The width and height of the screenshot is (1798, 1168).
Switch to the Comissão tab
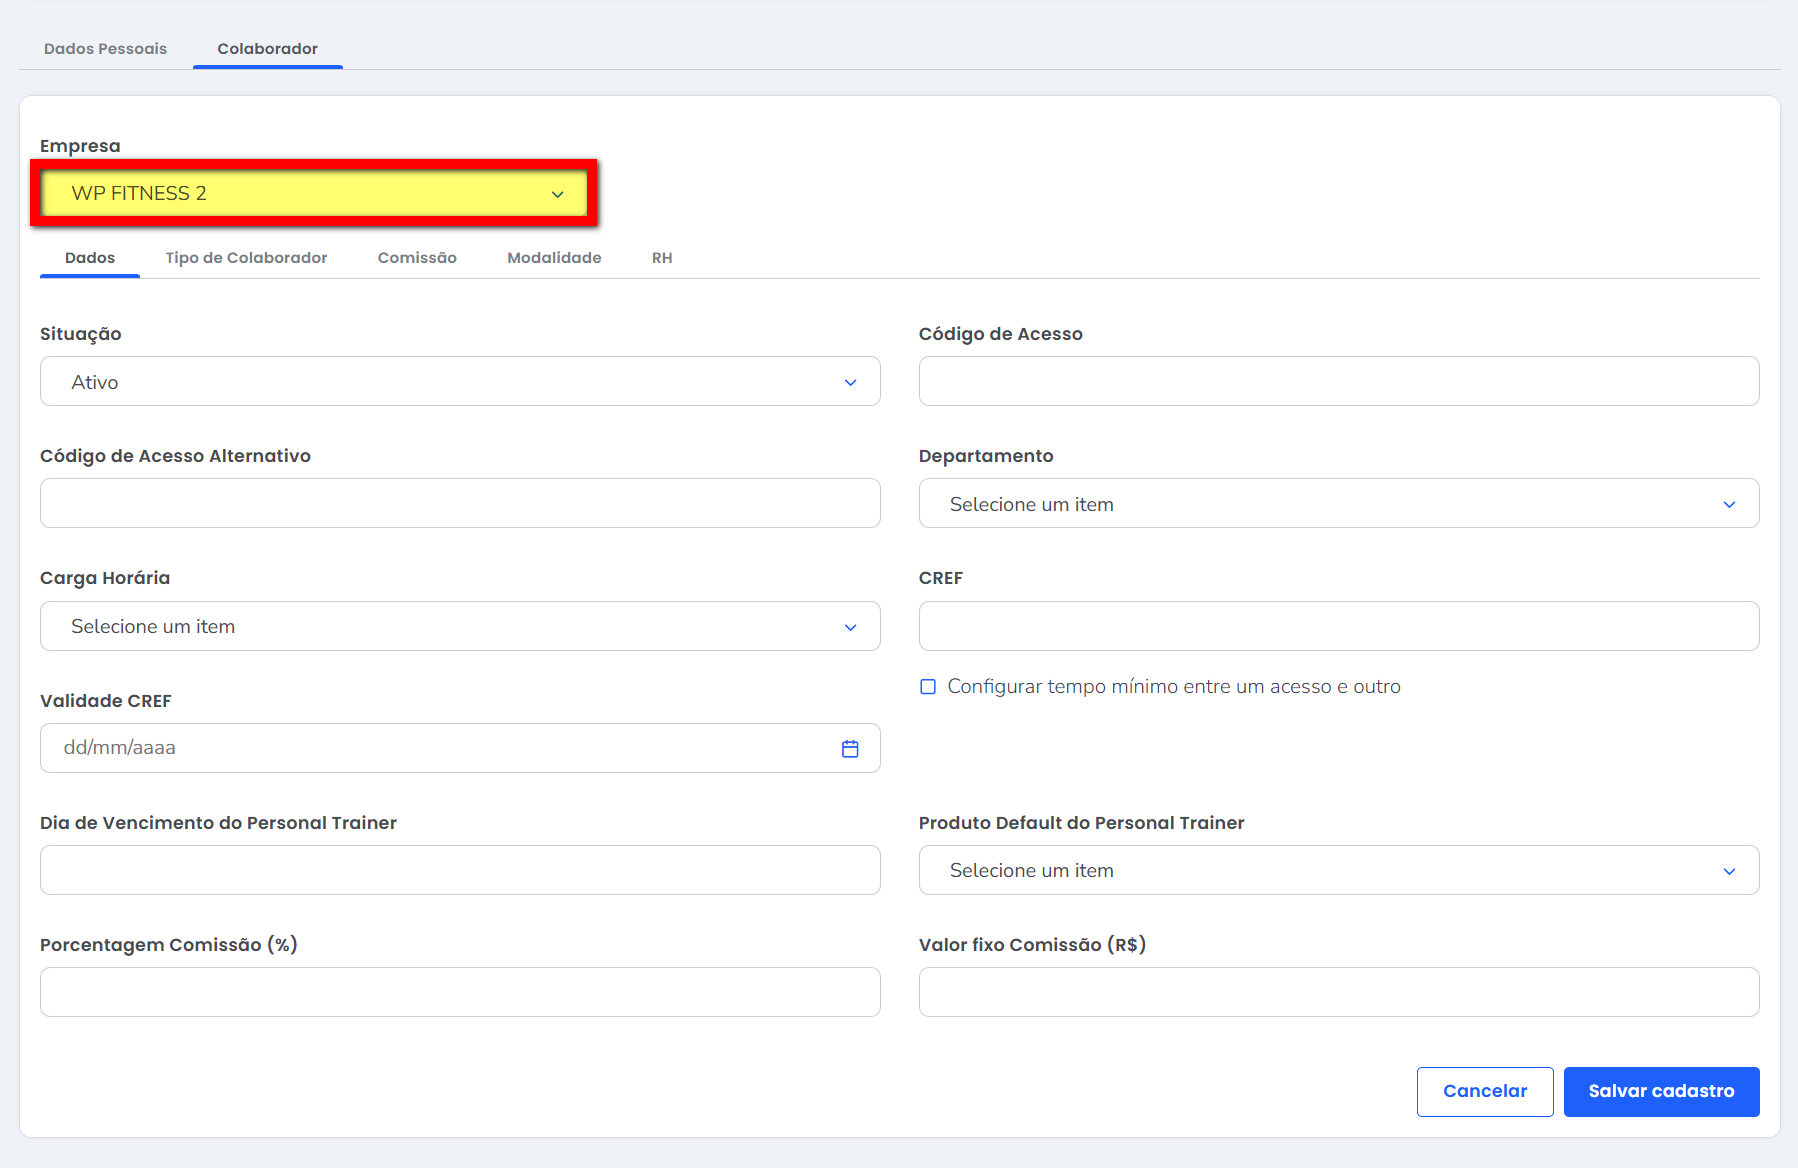(417, 258)
